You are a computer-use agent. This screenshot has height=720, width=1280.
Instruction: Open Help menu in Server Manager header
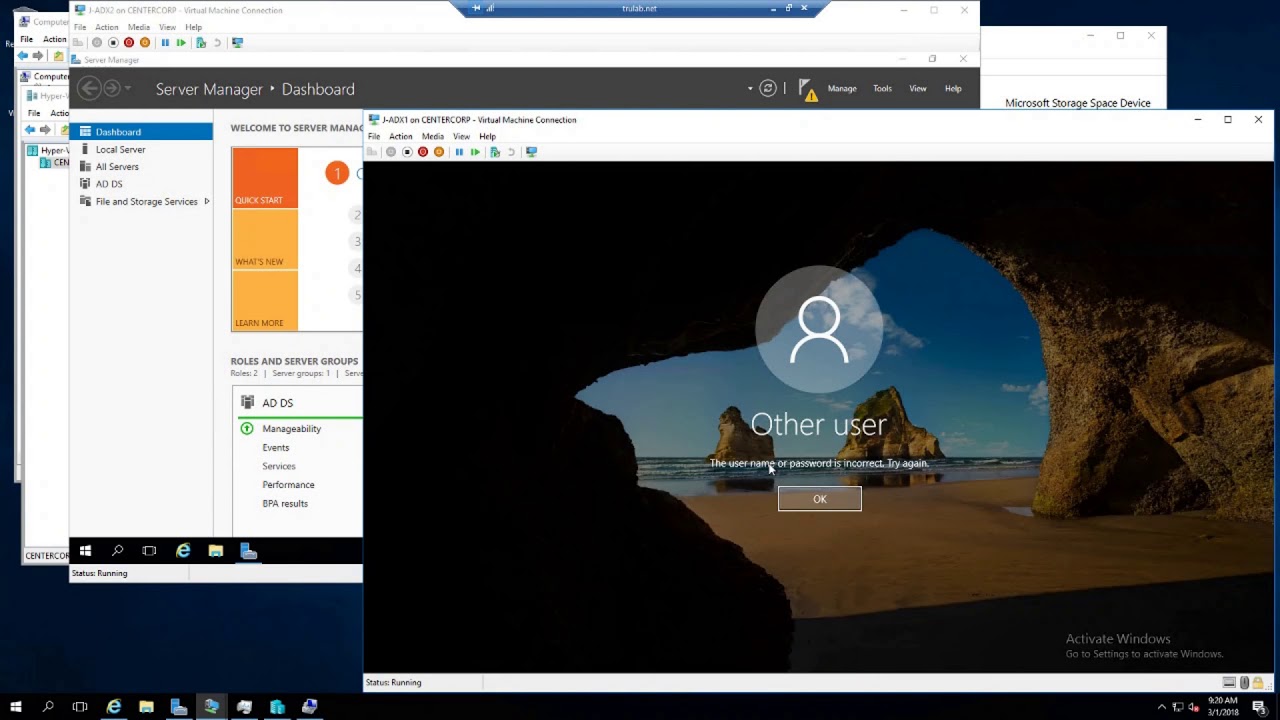[x=953, y=89]
